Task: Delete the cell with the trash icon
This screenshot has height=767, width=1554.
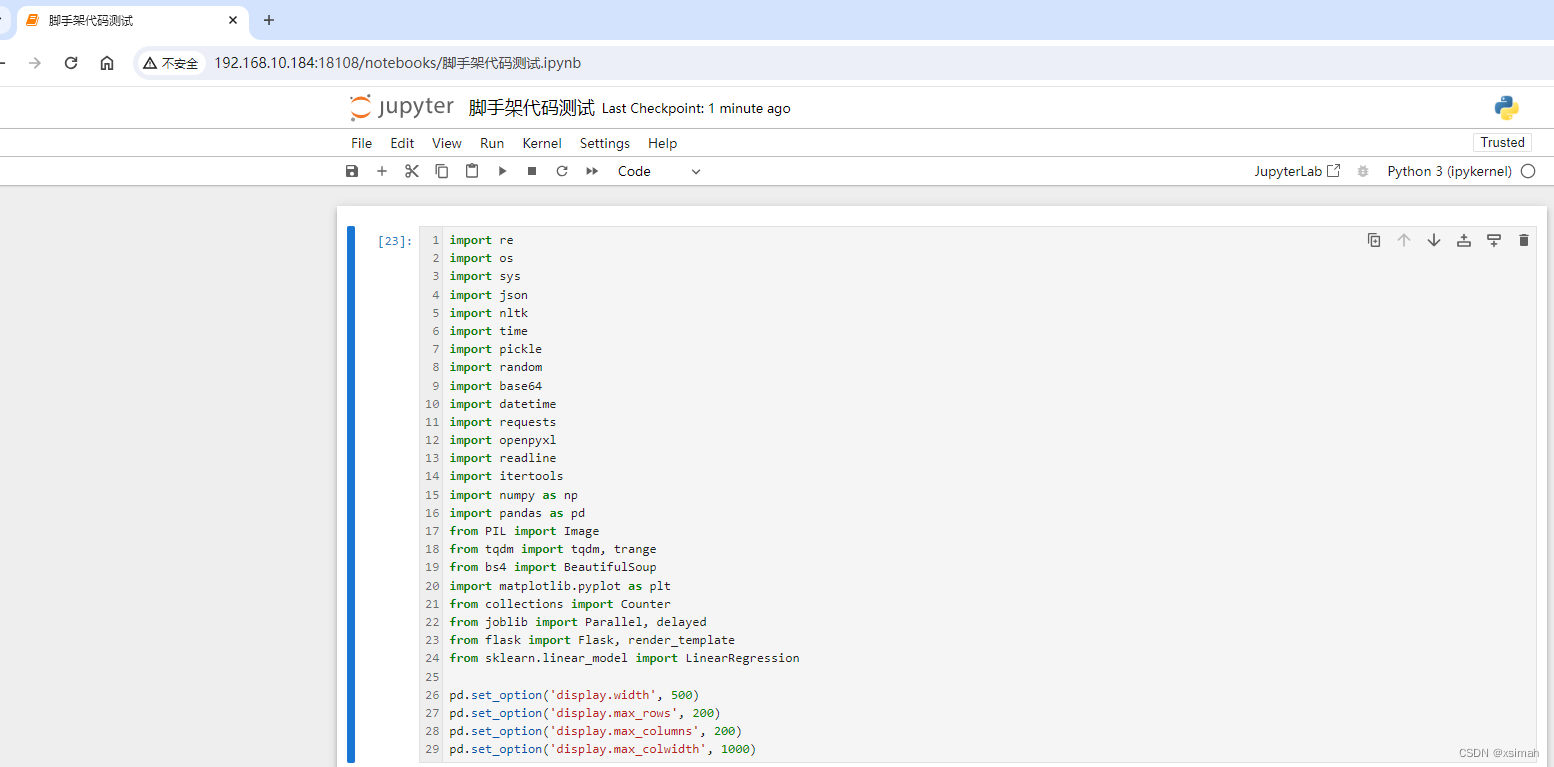Action: (1524, 239)
